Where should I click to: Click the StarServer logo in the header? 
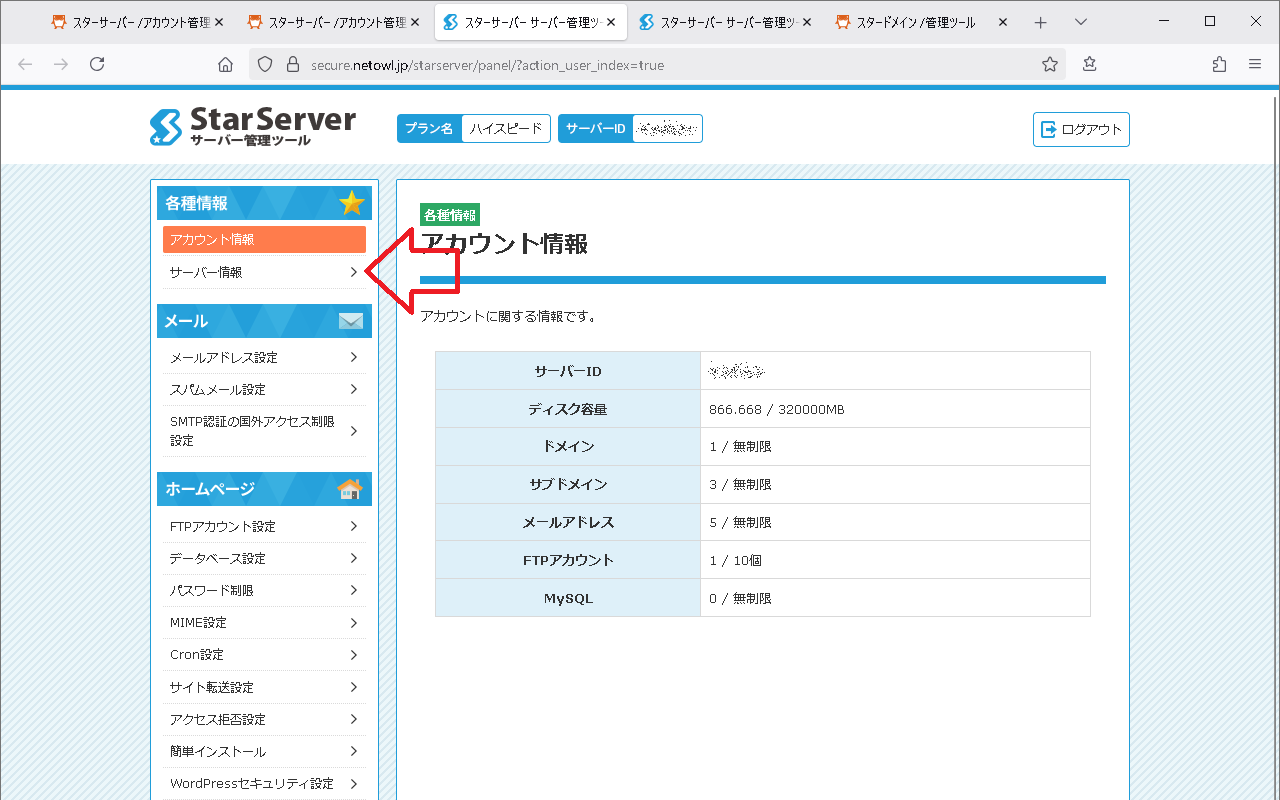pyautogui.click(x=252, y=126)
